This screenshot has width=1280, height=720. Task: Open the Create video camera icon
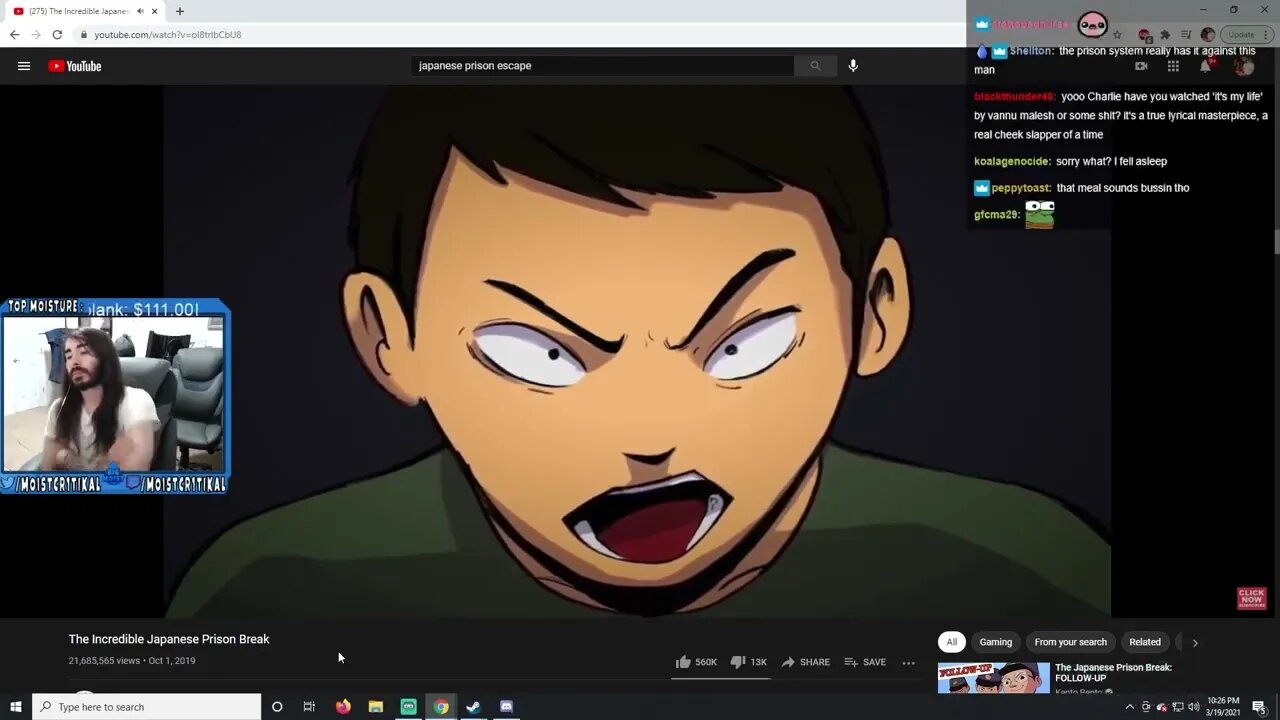coord(1141,66)
